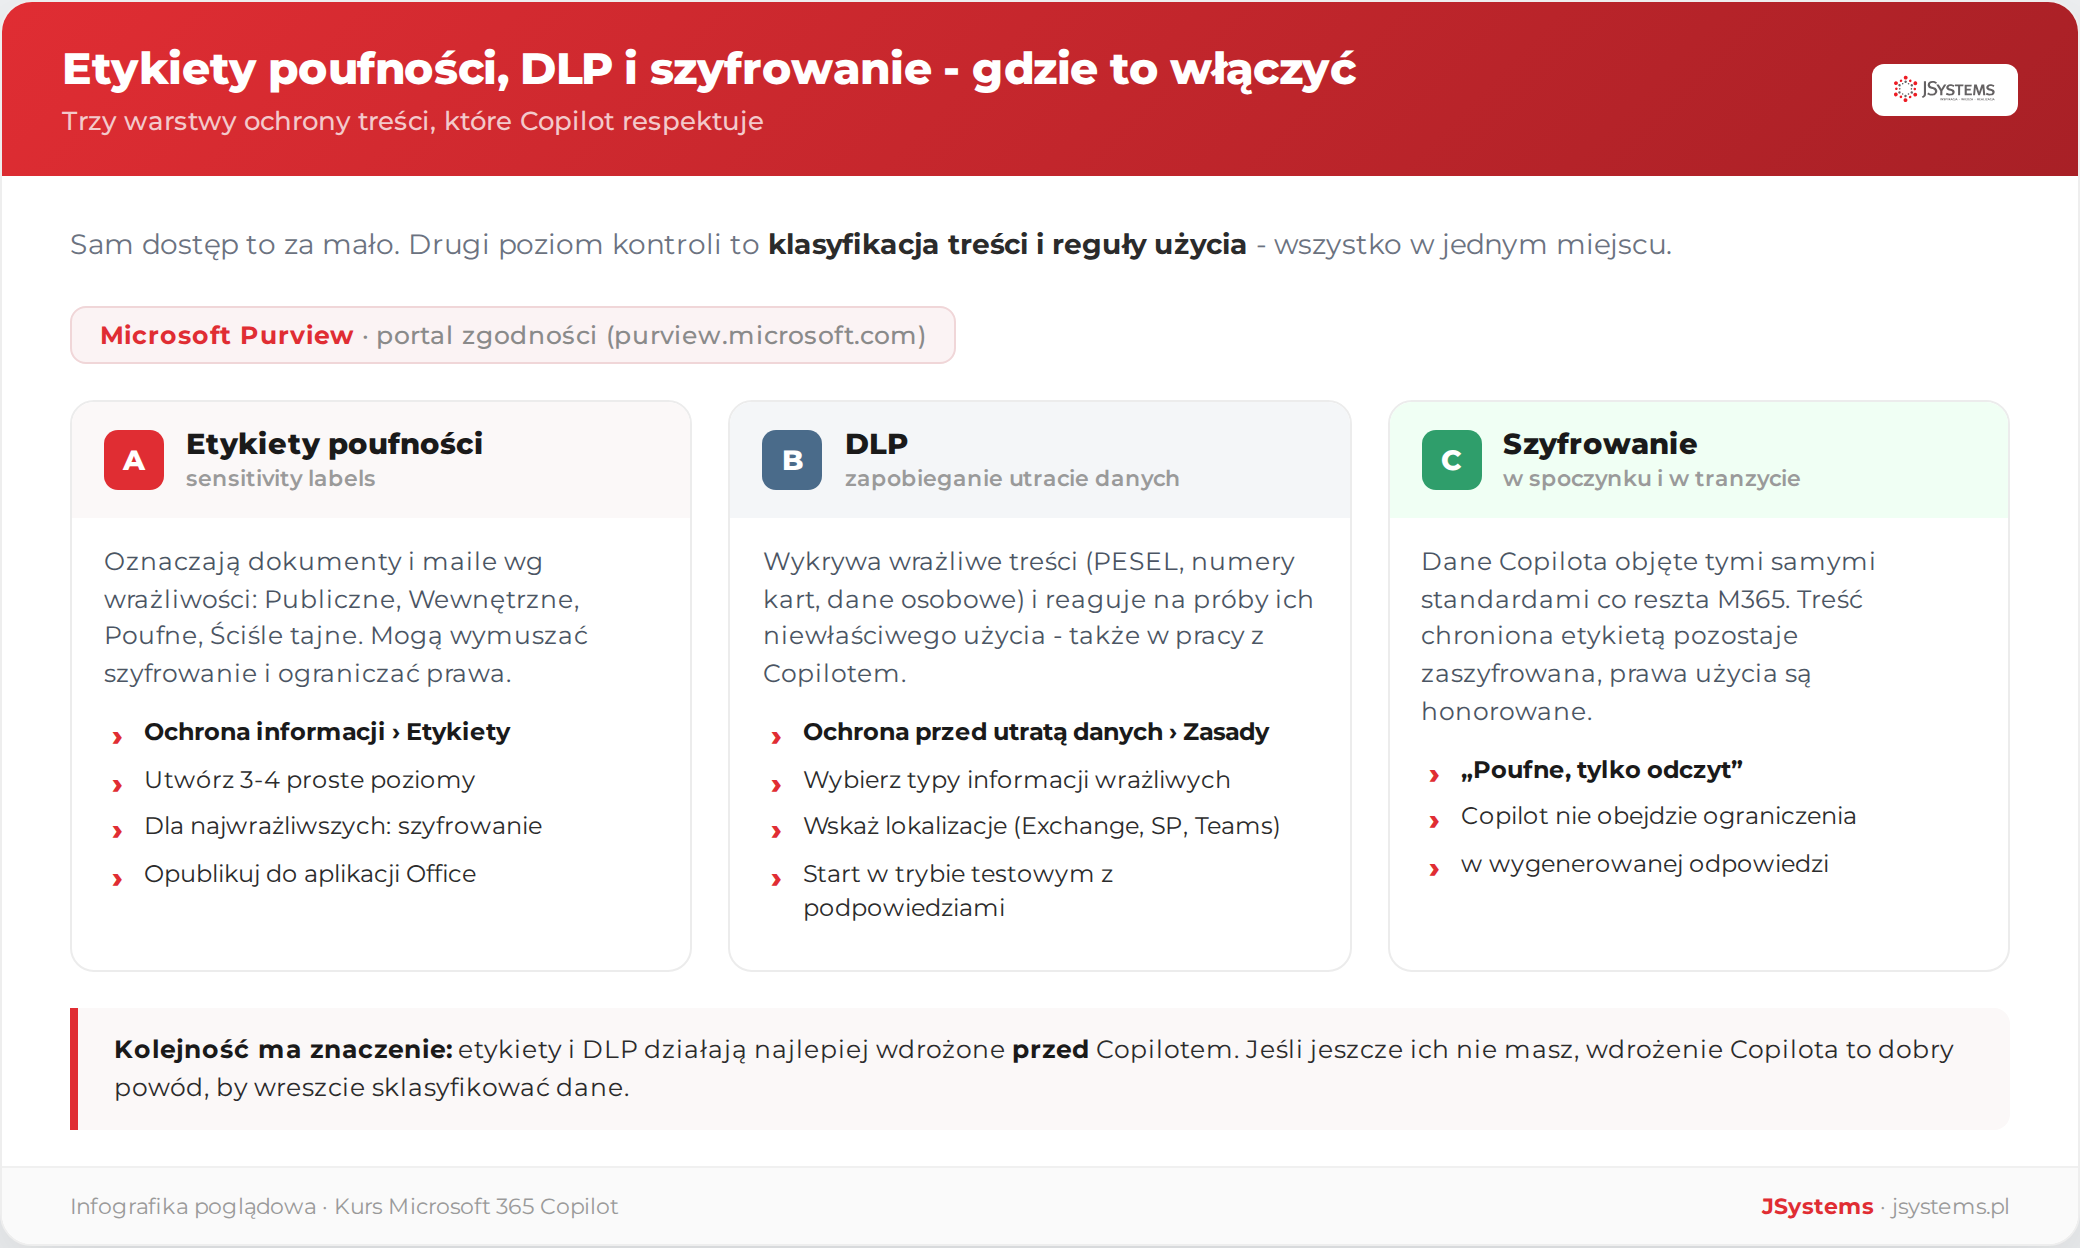Click the red JSystems footer brand name
Viewport: 2080px width, 1248px height.
pos(1817,1206)
